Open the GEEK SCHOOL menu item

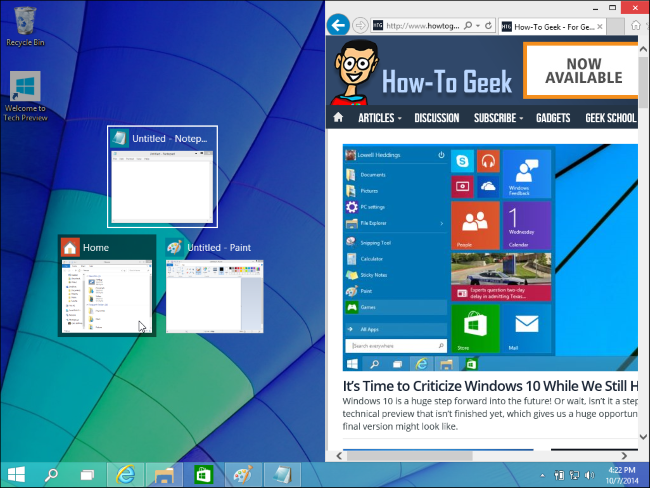pyautogui.click(x=611, y=118)
